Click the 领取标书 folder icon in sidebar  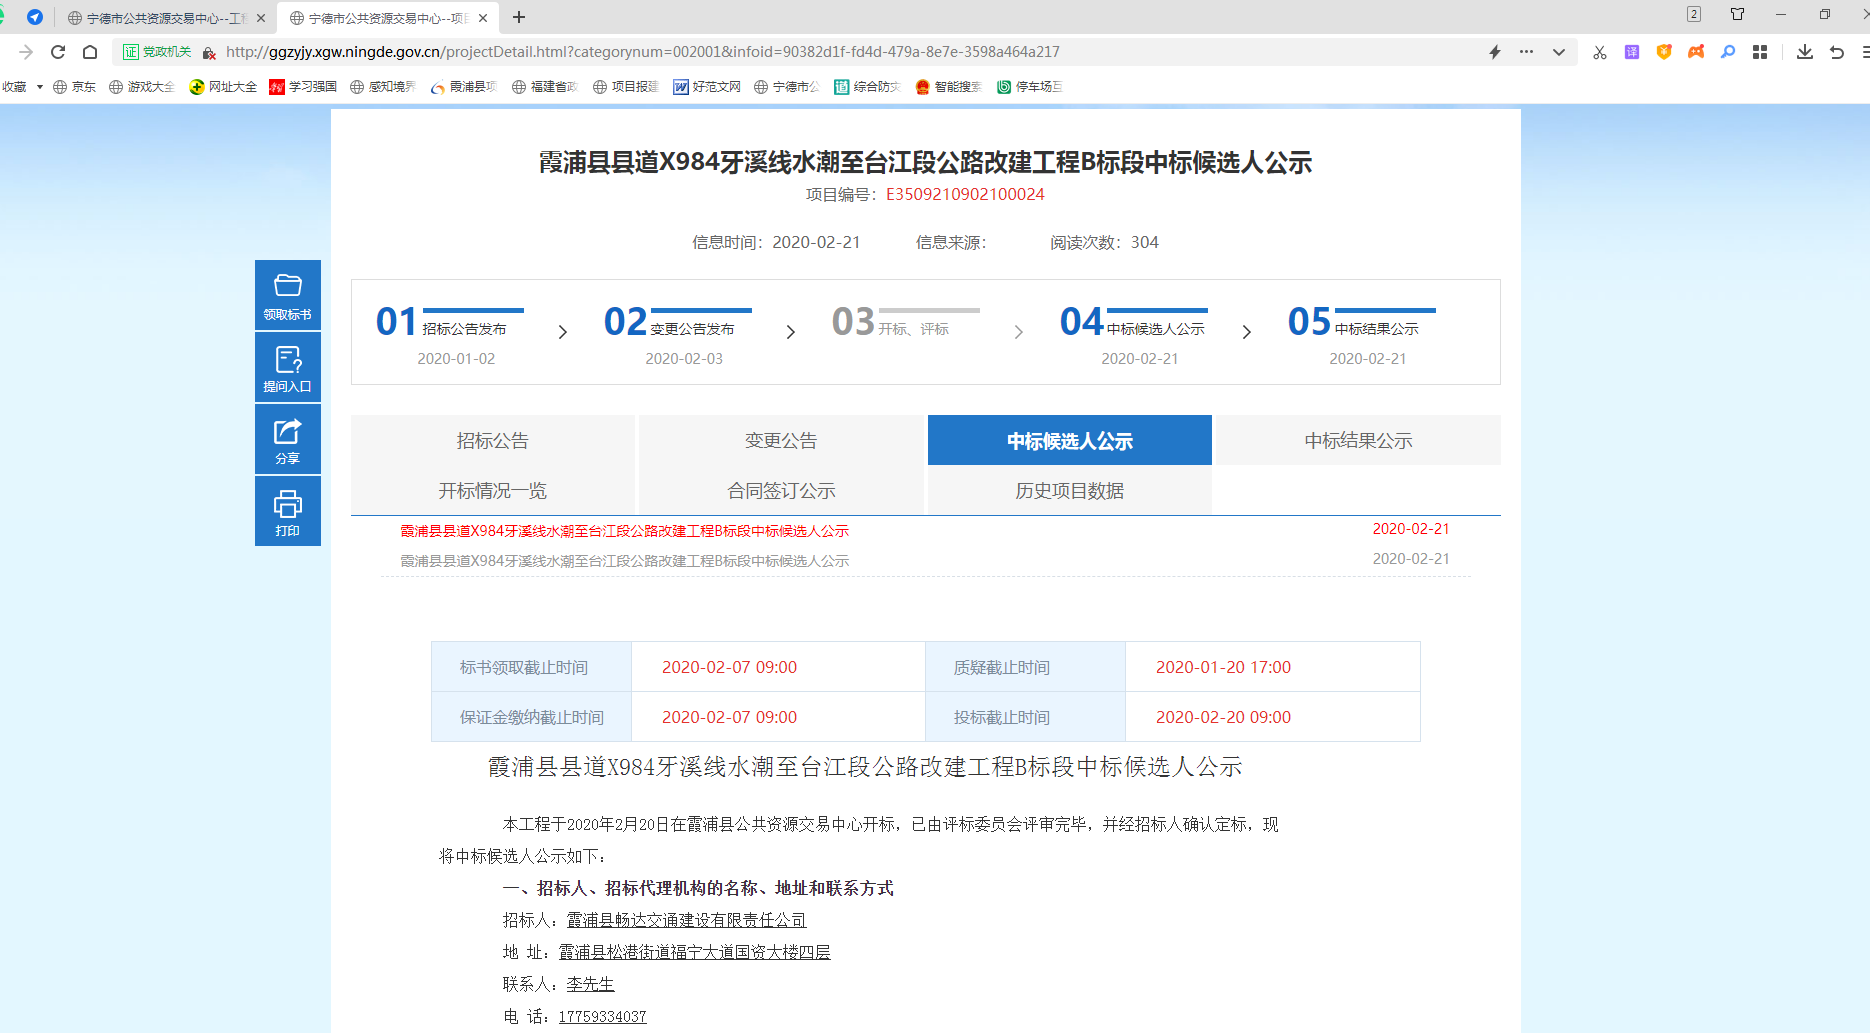tap(287, 287)
